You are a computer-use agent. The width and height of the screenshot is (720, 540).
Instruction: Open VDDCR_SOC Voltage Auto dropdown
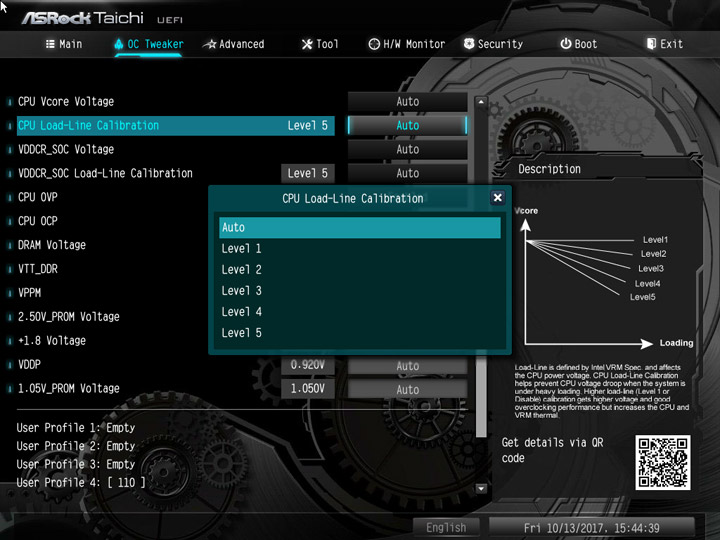[407, 149]
